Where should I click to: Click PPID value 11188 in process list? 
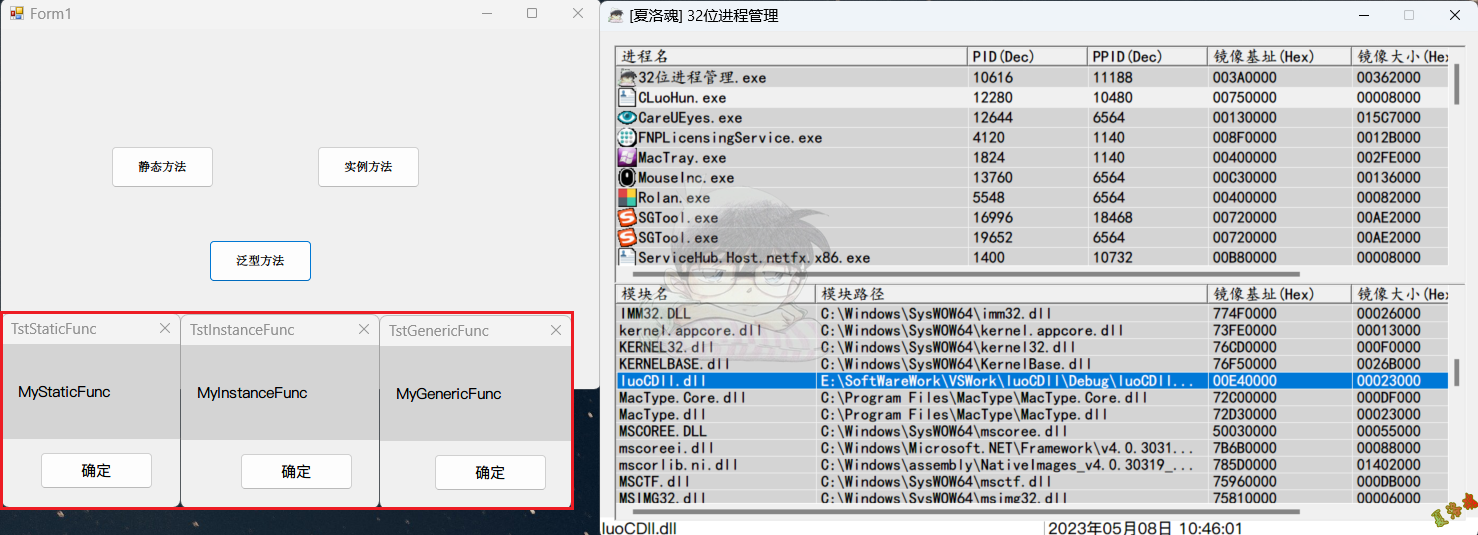[x=1113, y=78]
